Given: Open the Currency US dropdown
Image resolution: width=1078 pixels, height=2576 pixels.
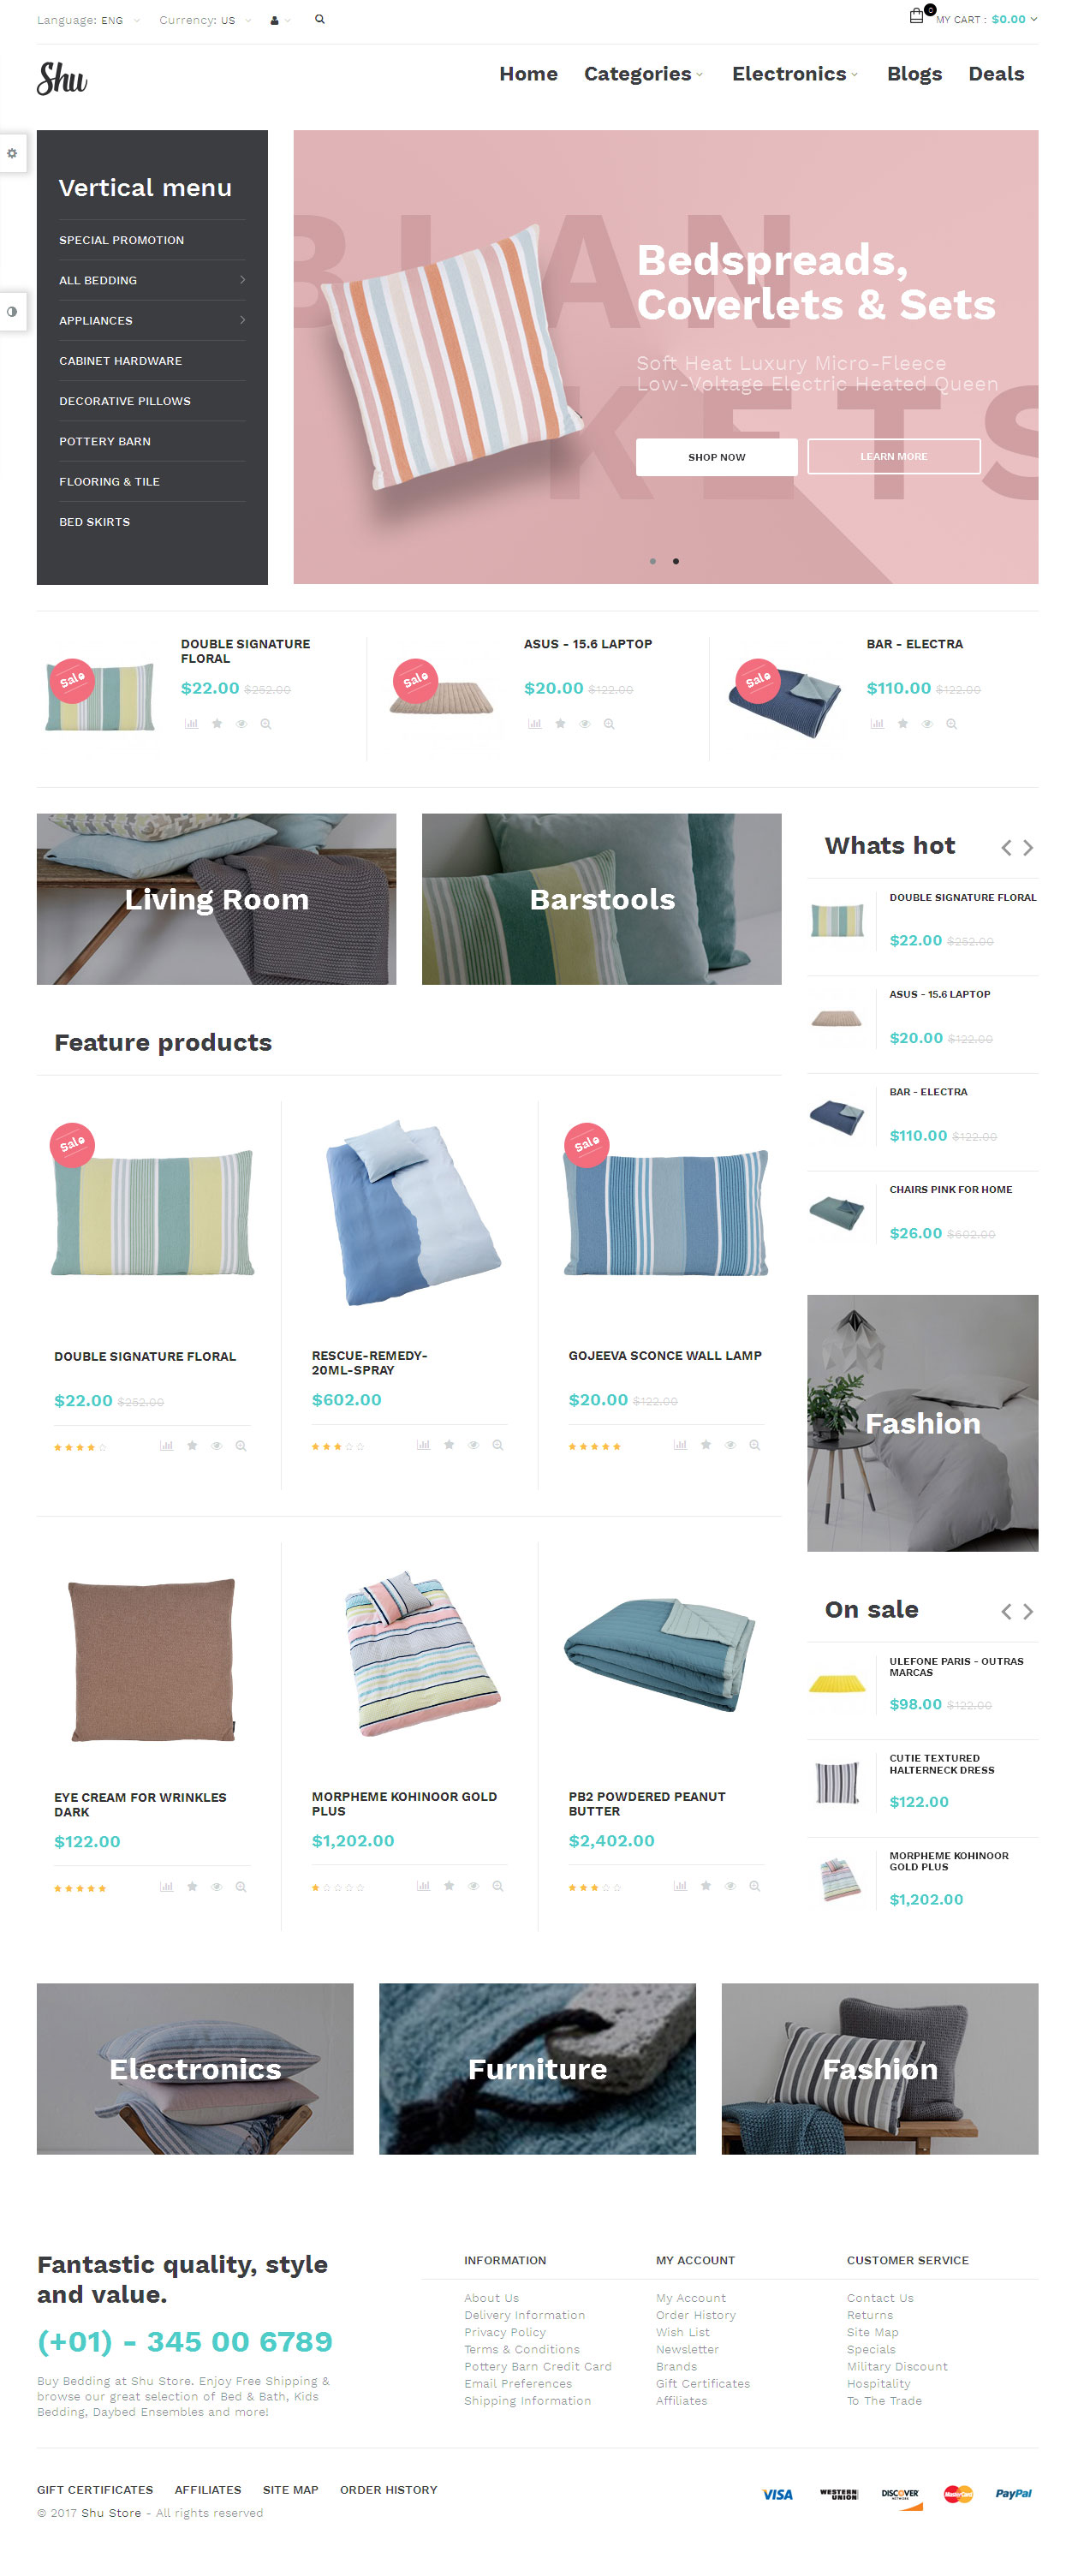Looking at the screenshot, I should 205,20.
